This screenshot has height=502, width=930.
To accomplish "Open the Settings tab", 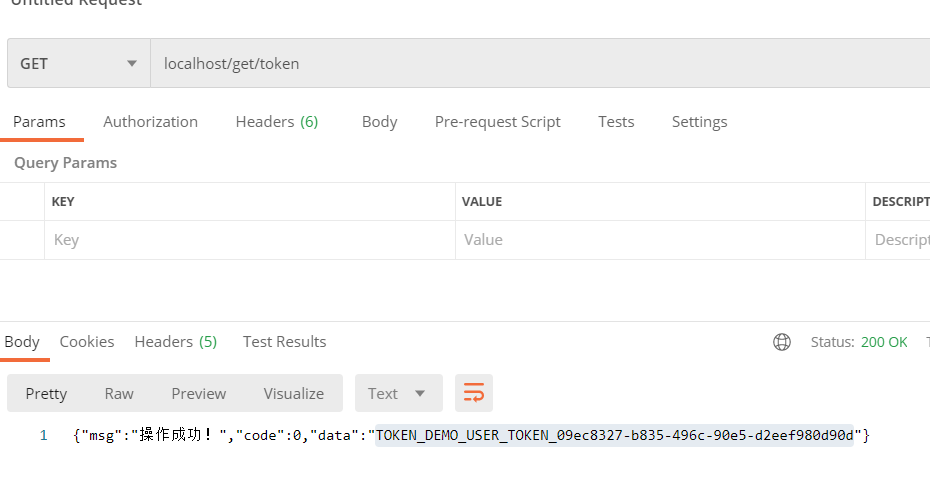I will (699, 122).
